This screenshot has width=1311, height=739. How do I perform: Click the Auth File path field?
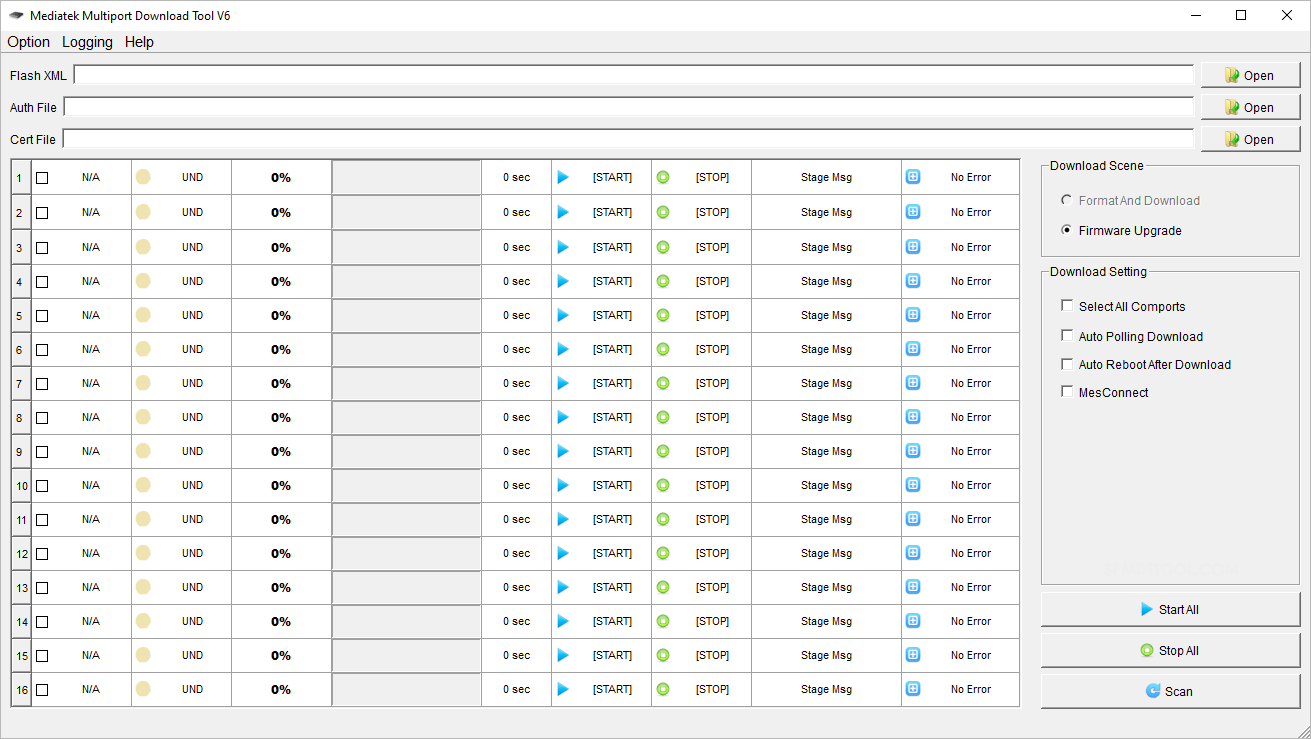[629, 107]
